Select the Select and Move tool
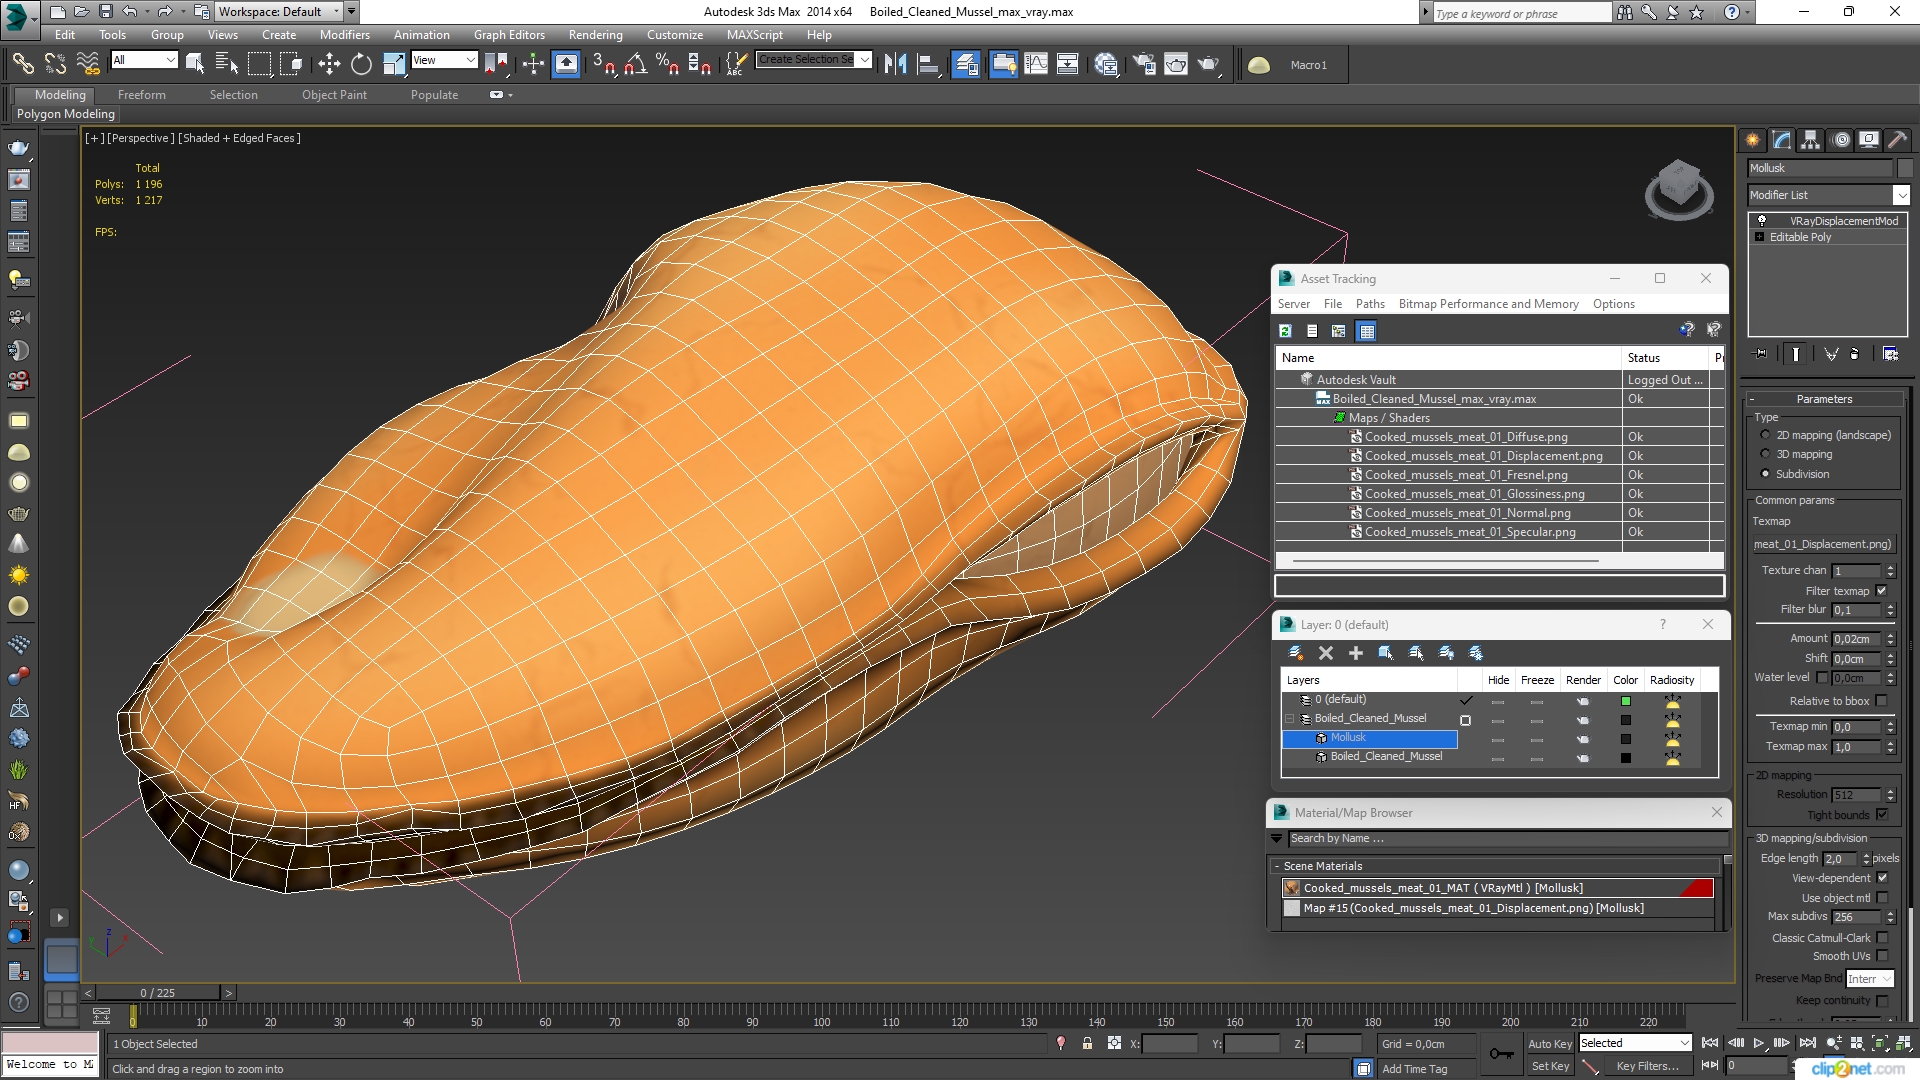 (329, 65)
